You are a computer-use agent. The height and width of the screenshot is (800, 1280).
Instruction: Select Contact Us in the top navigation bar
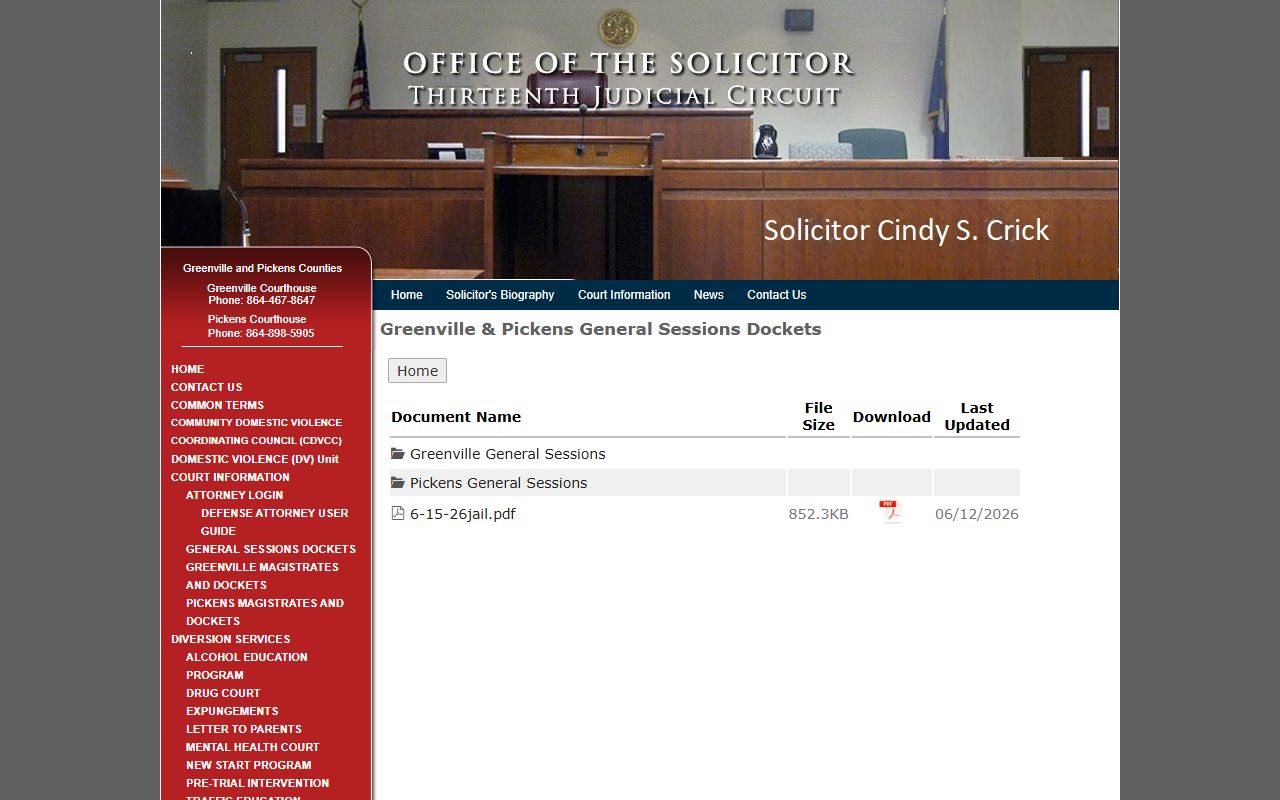(777, 295)
